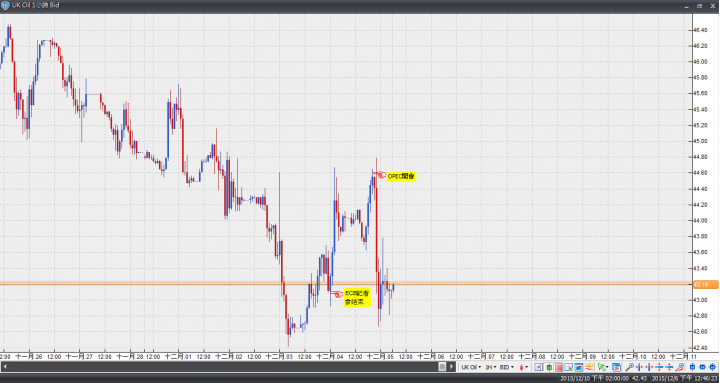Image resolution: width=720 pixels, height=383 pixels.
Task: Restore the chart window size
Action: pyautogui.click(x=700, y=6)
